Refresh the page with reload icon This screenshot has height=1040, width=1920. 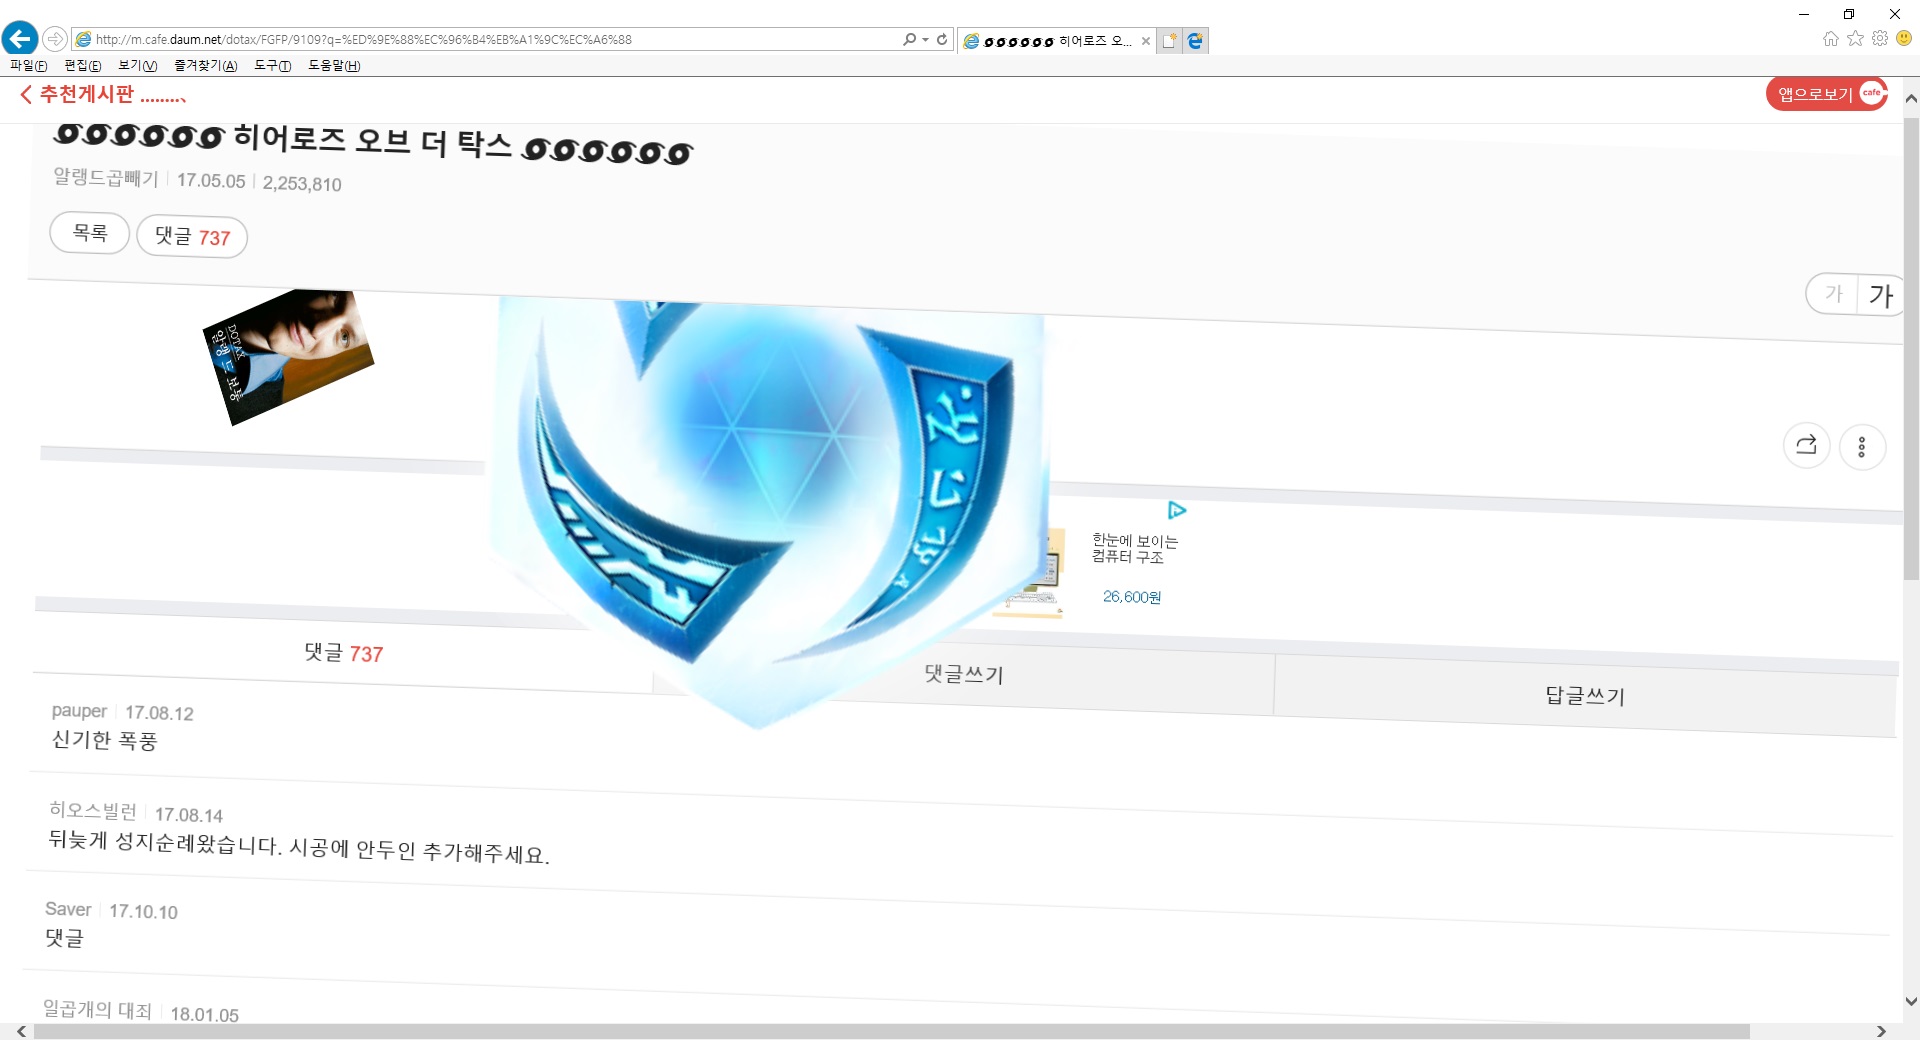(x=942, y=39)
